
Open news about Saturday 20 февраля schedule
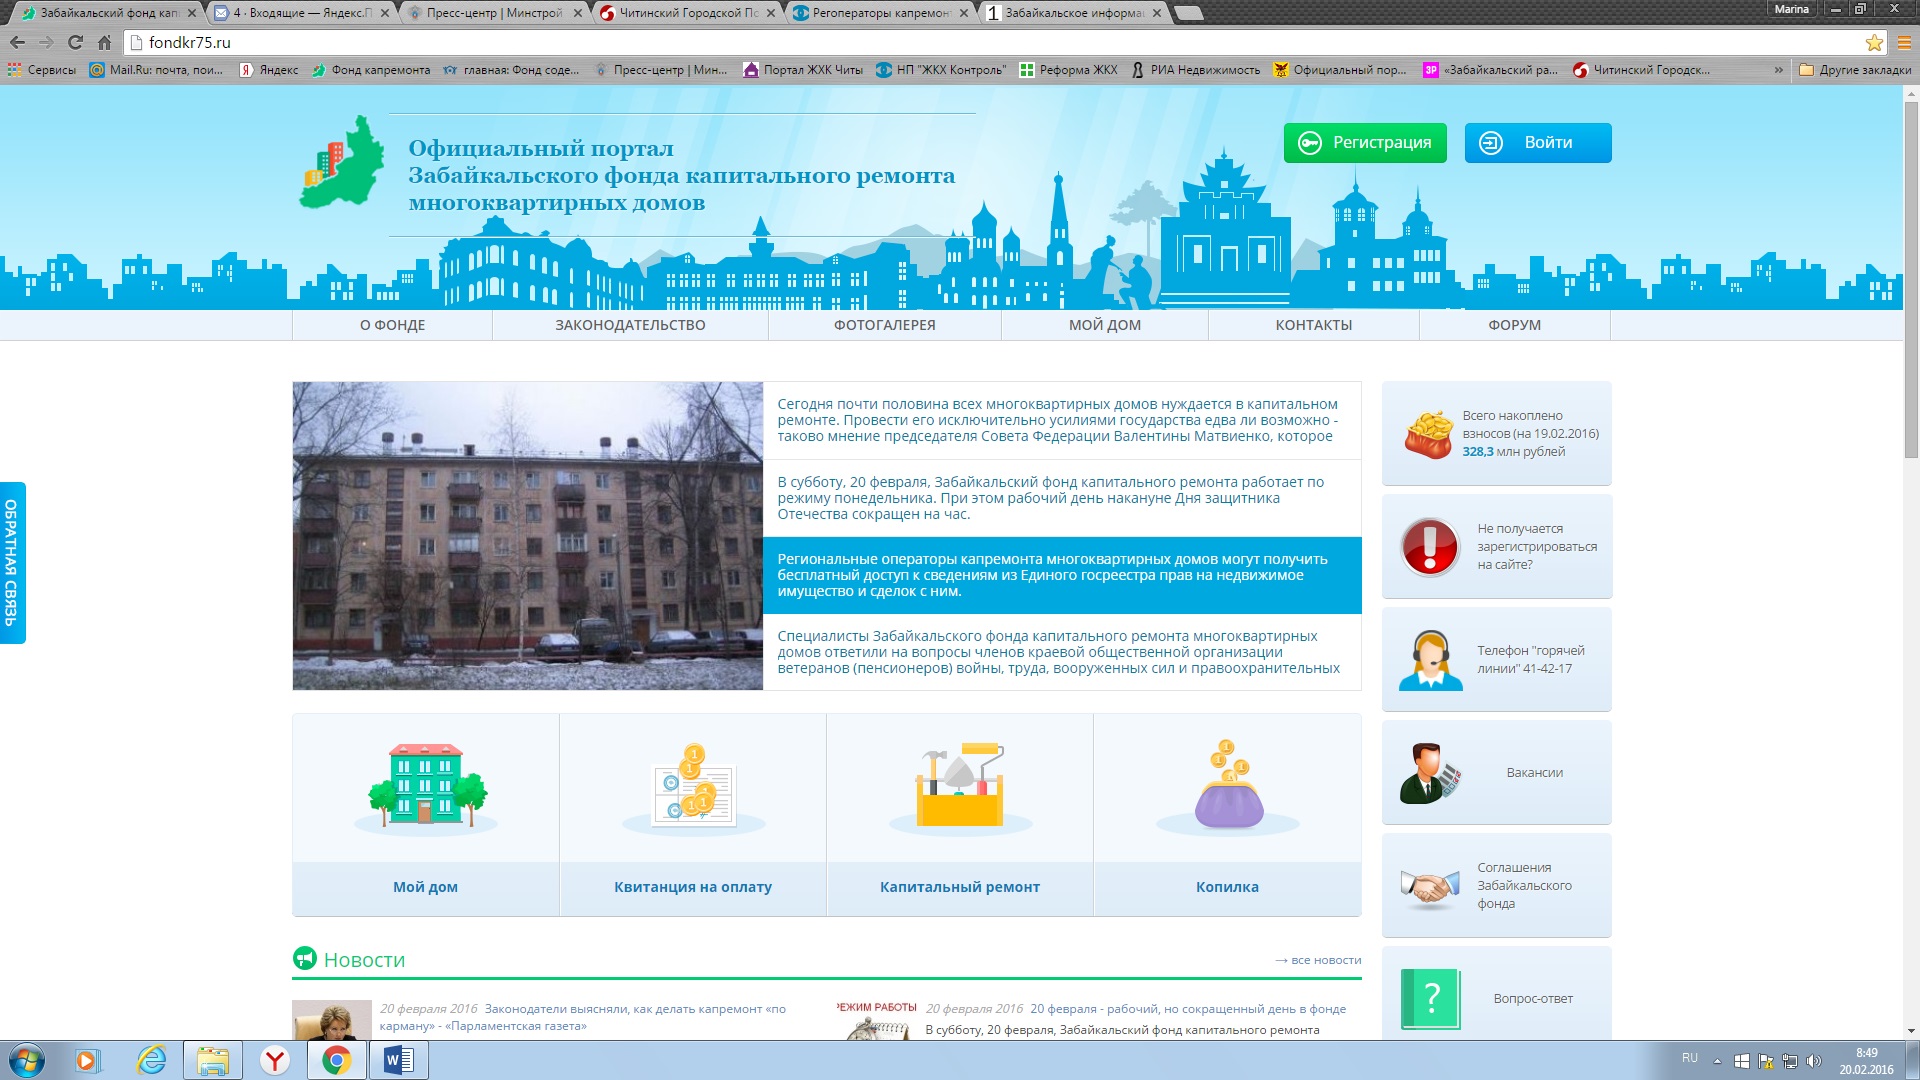tap(1062, 498)
